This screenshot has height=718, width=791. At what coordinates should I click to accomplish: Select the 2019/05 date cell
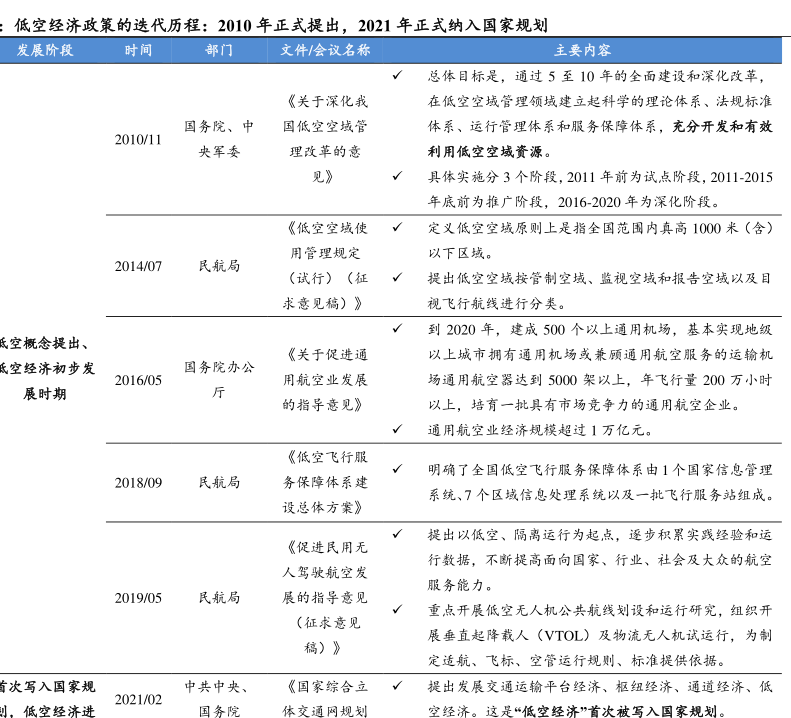tap(138, 598)
